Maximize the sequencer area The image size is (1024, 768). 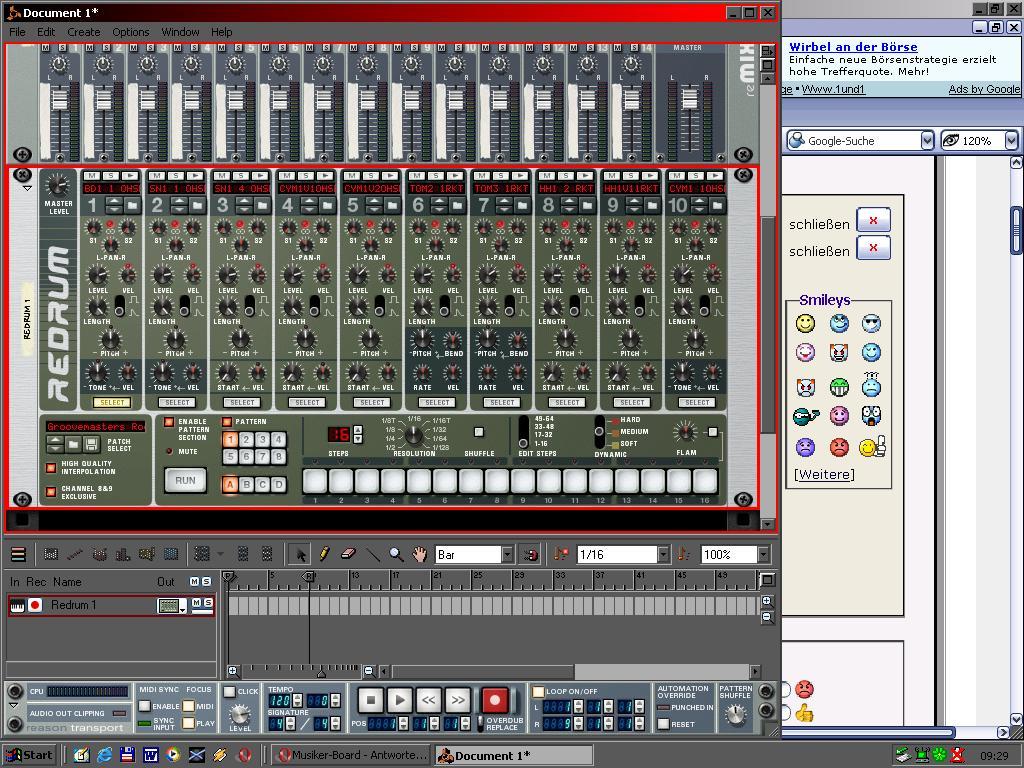coord(768,580)
